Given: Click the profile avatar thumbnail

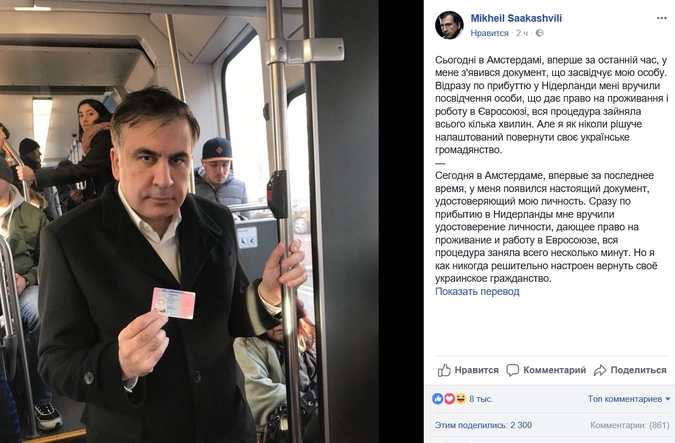Looking at the screenshot, I should (449, 25).
